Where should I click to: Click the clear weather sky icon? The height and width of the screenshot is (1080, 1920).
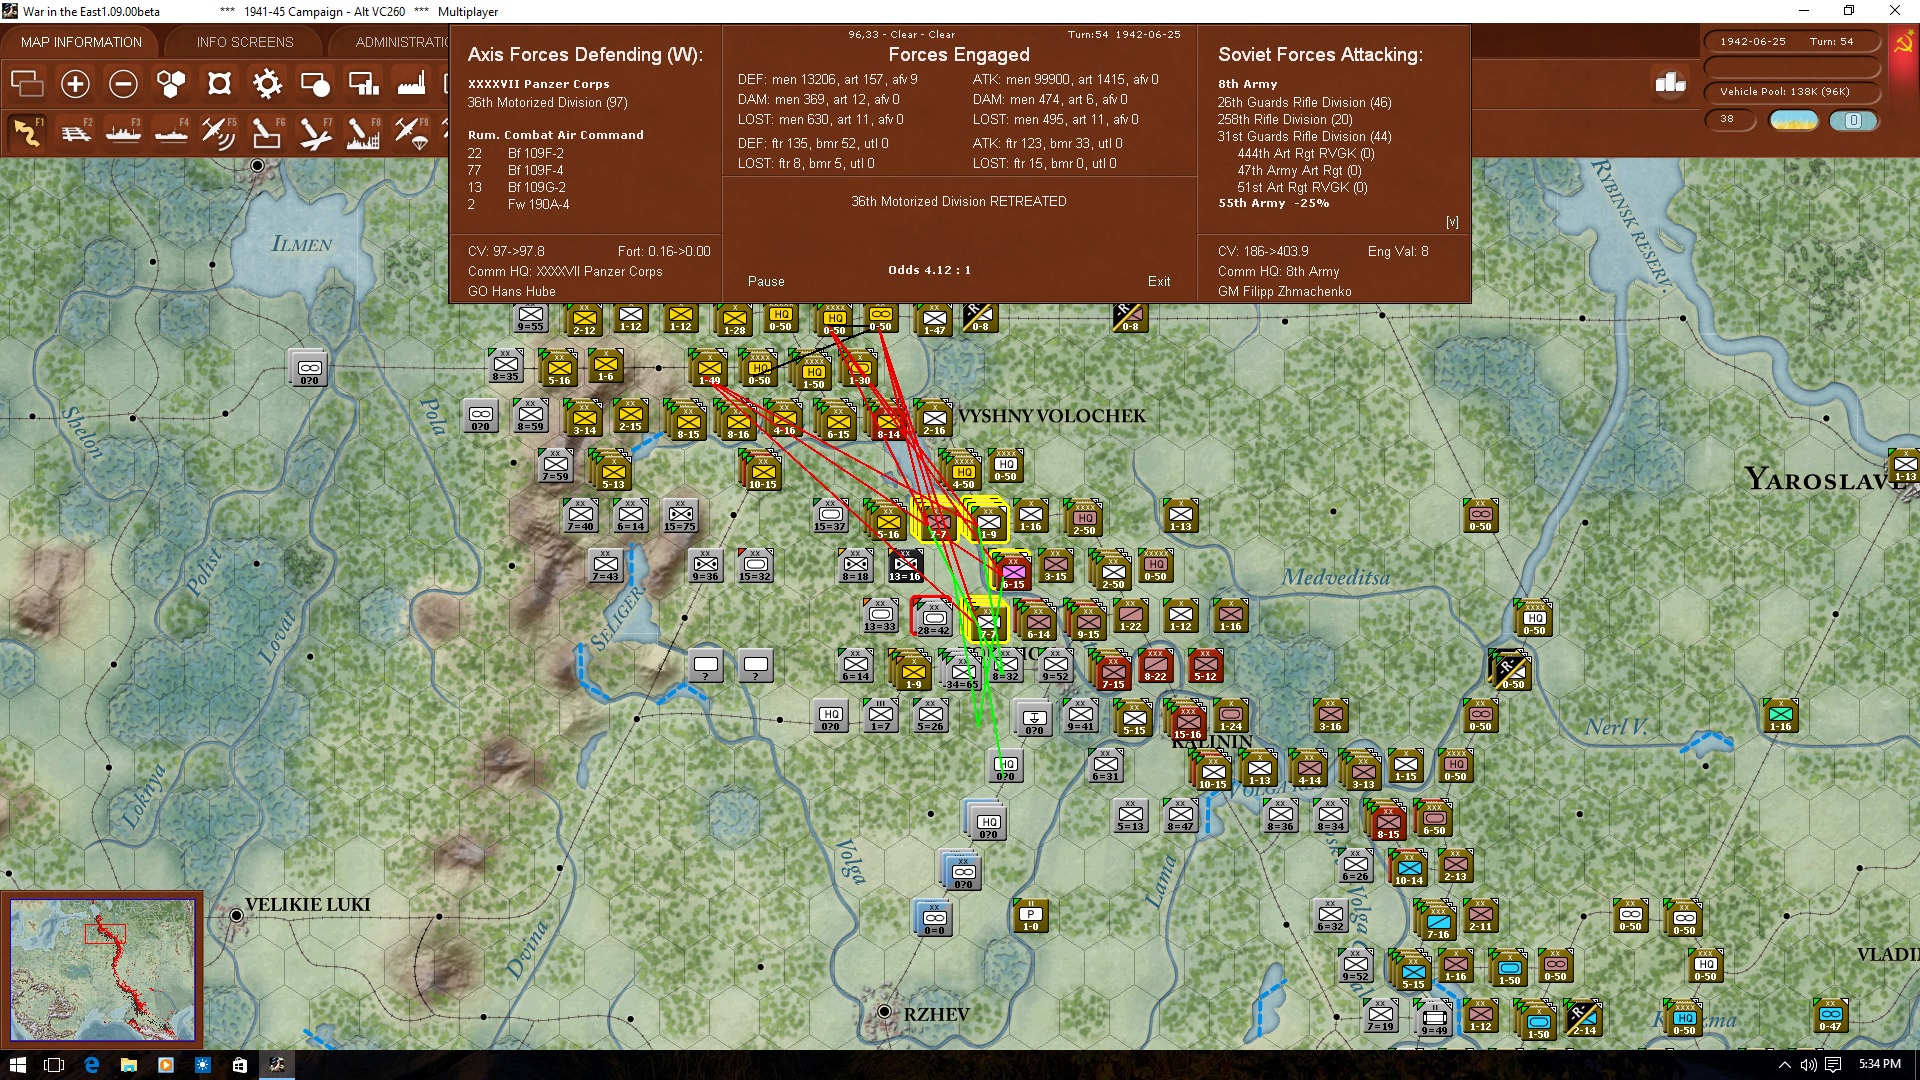(x=1794, y=120)
